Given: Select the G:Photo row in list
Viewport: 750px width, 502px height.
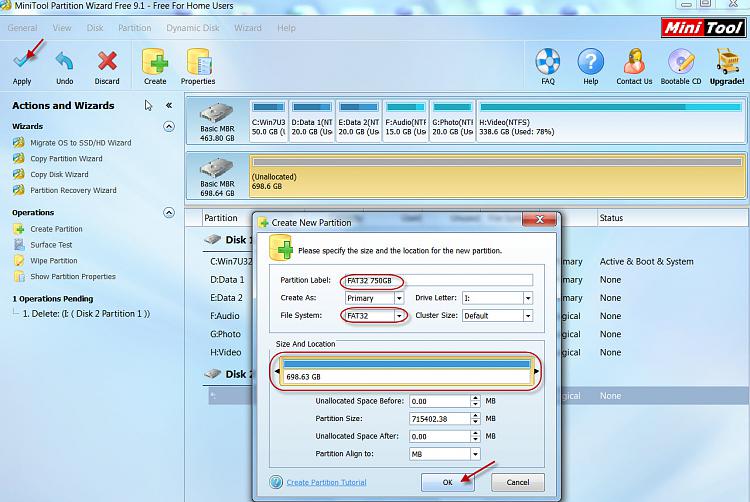Looking at the screenshot, I should 226,334.
